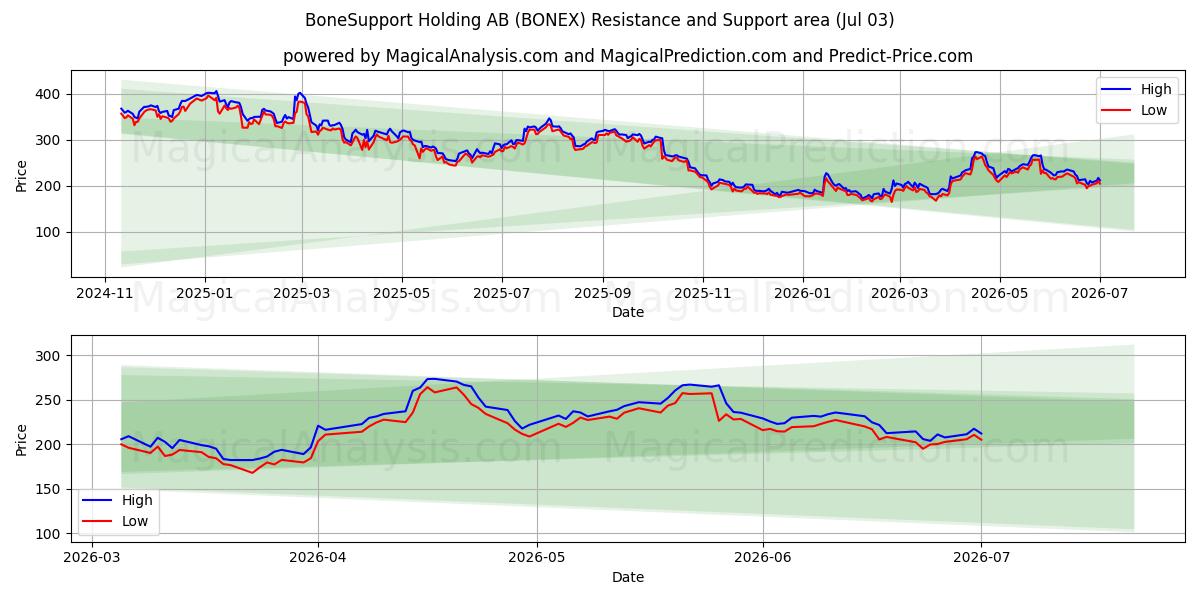
Task: Click 'Low' in the bottom chart legend
Action: [x=135, y=521]
